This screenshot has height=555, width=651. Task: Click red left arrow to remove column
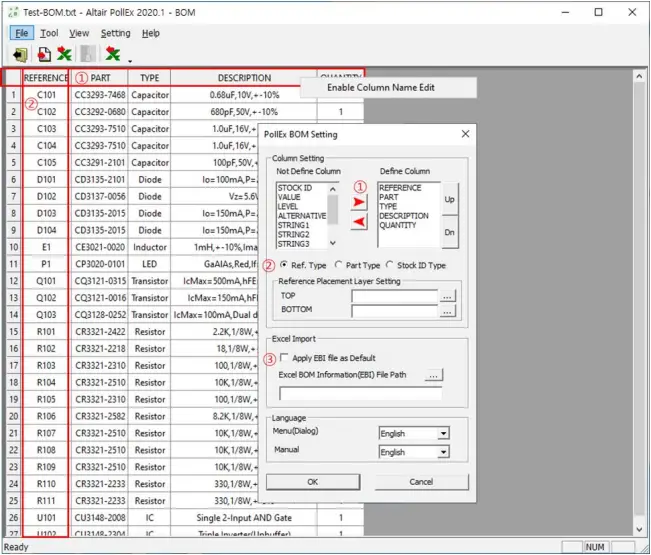[360, 222]
